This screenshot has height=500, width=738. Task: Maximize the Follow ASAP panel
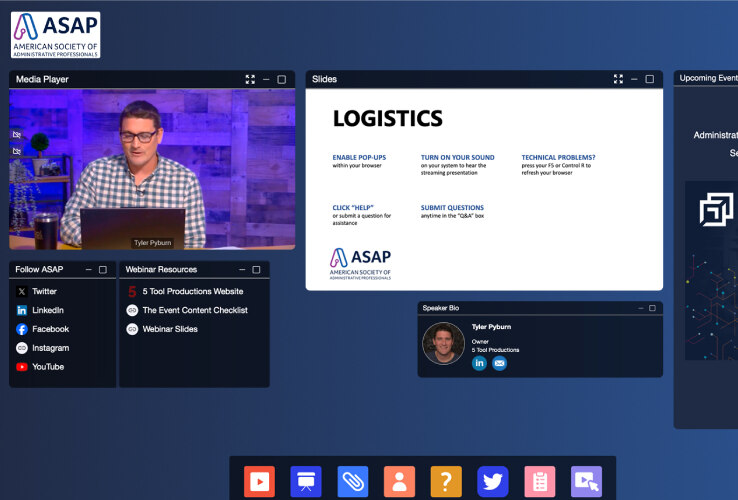pyautogui.click(x=103, y=269)
